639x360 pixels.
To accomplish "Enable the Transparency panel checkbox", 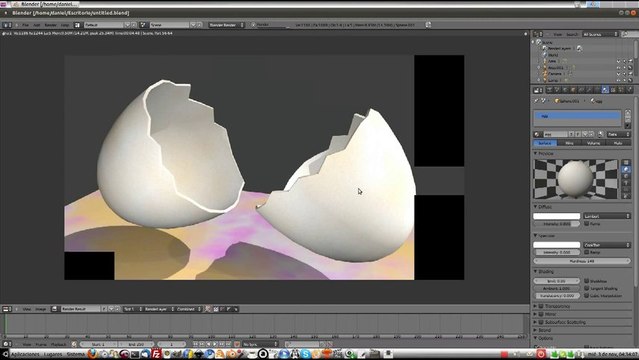I will click(541, 306).
